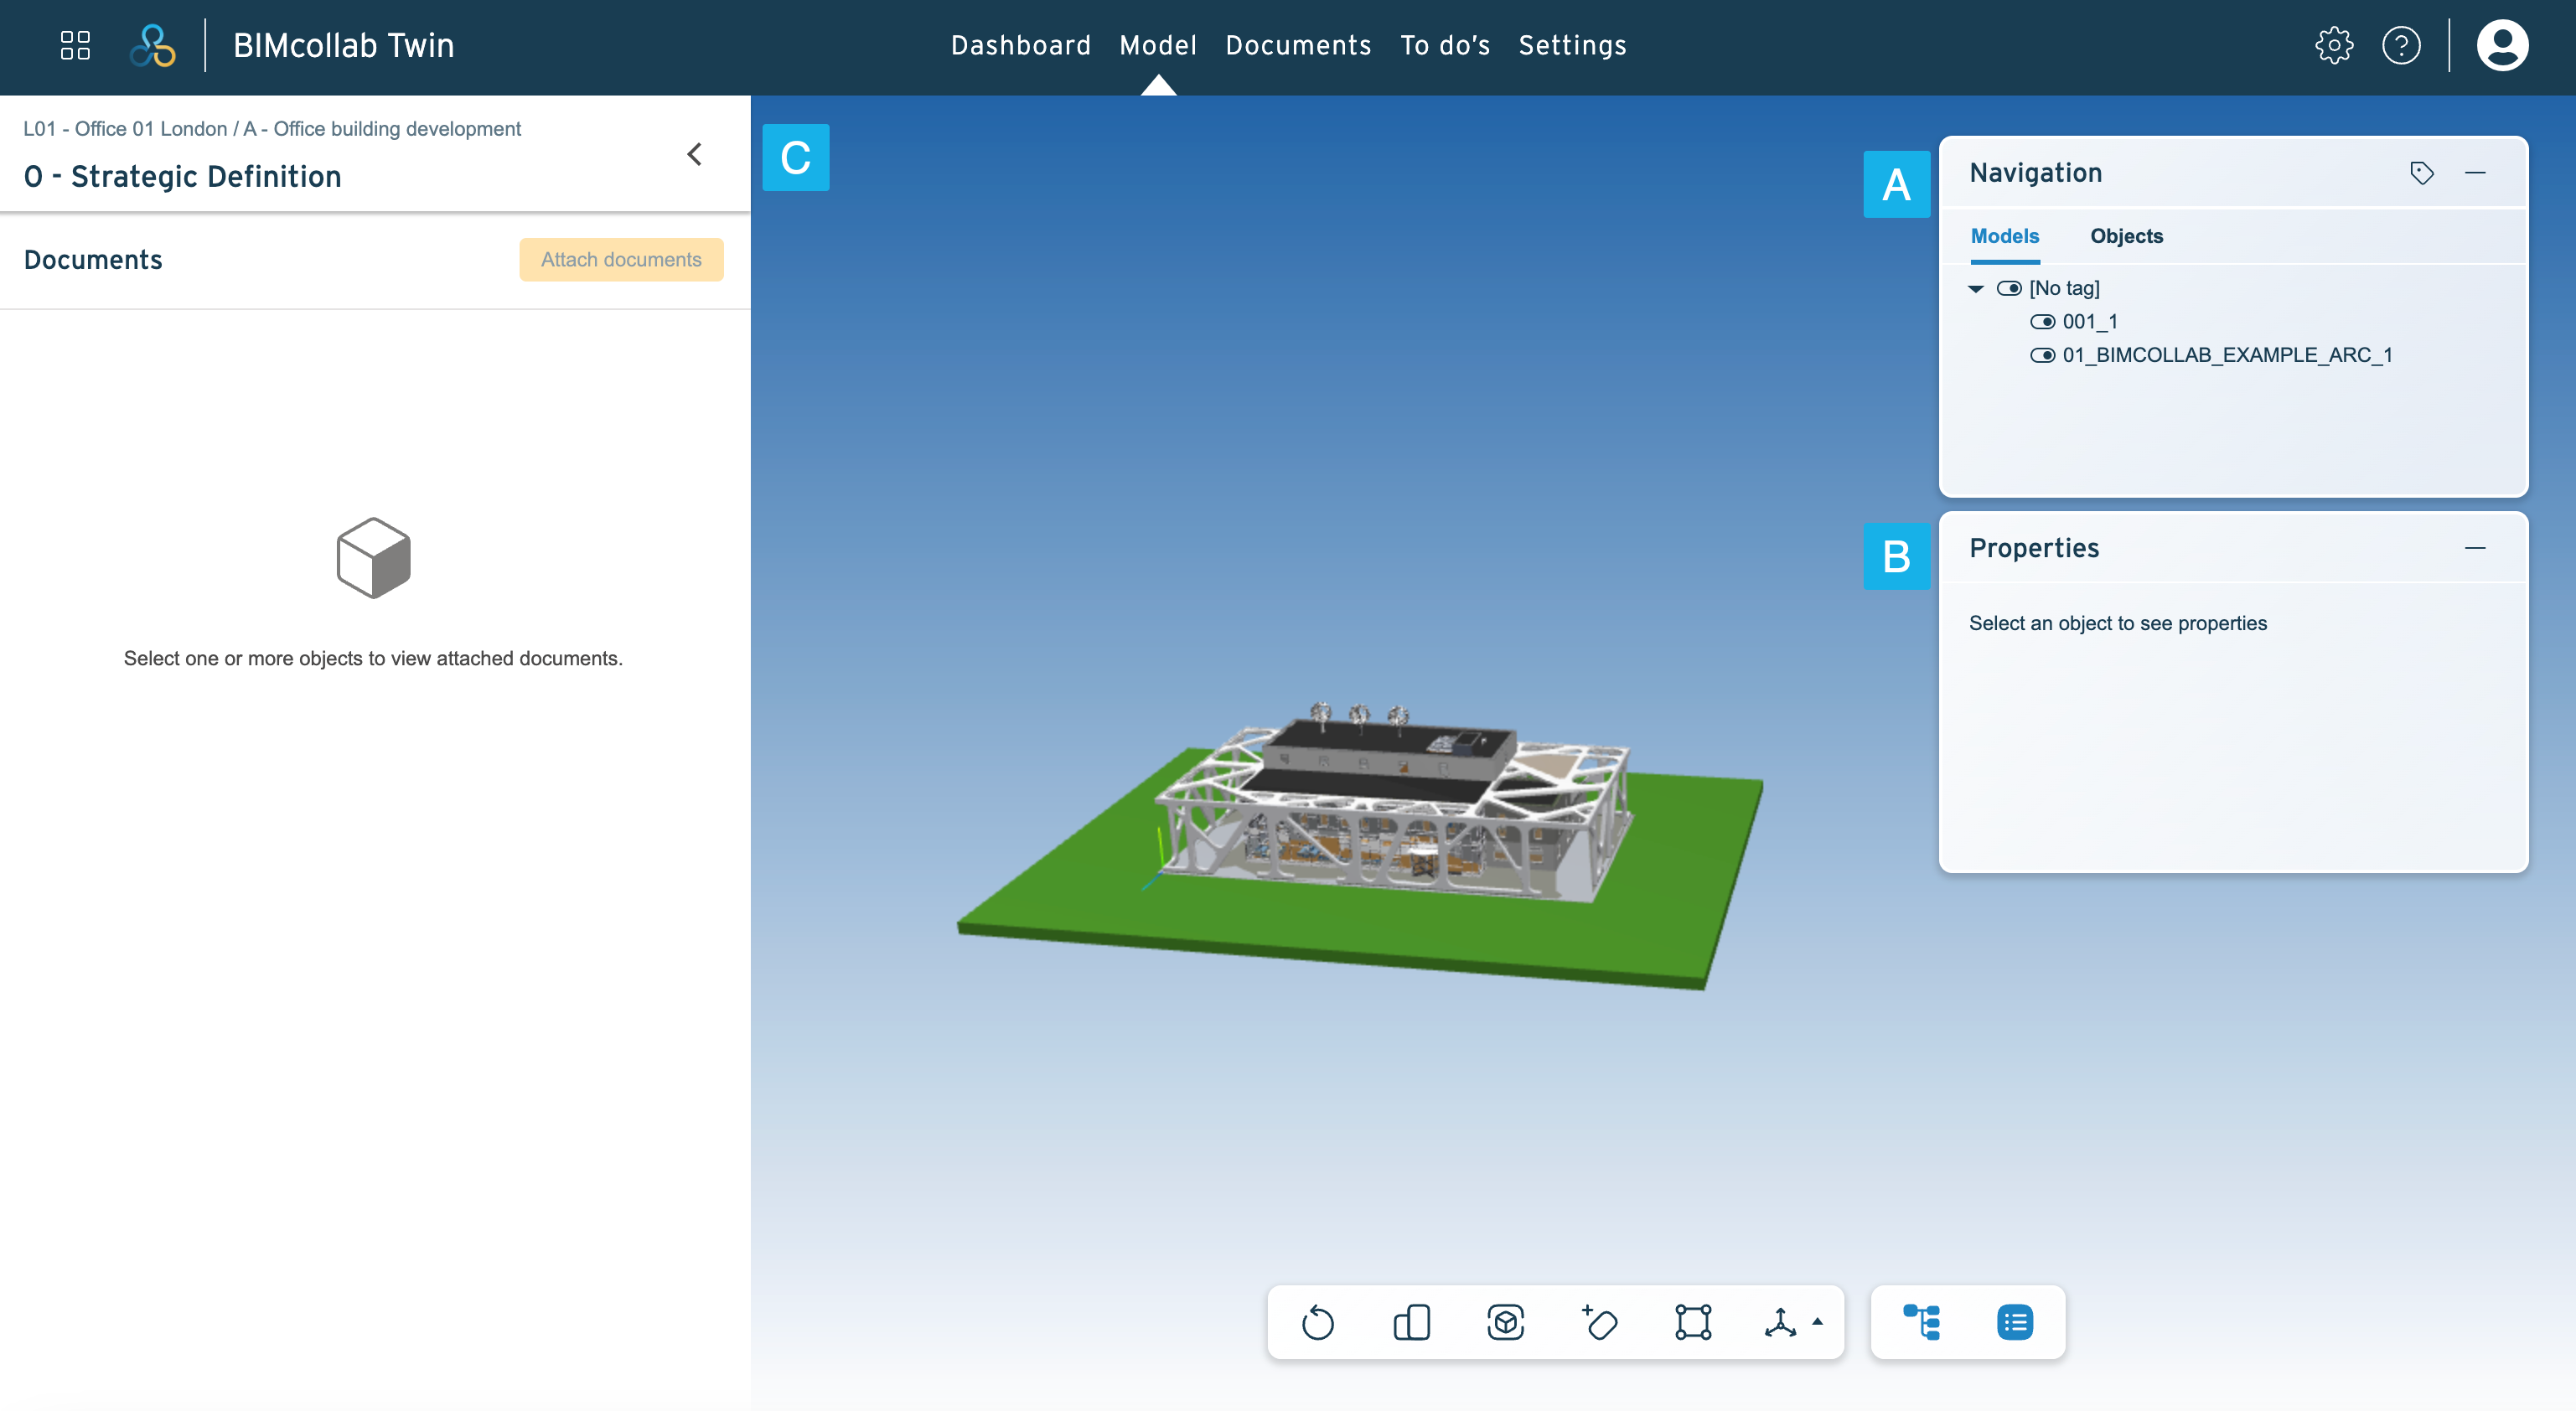Viewport: 2576px width, 1411px height.
Task: Collapse the [No tag] tree group
Action: (1975, 289)
